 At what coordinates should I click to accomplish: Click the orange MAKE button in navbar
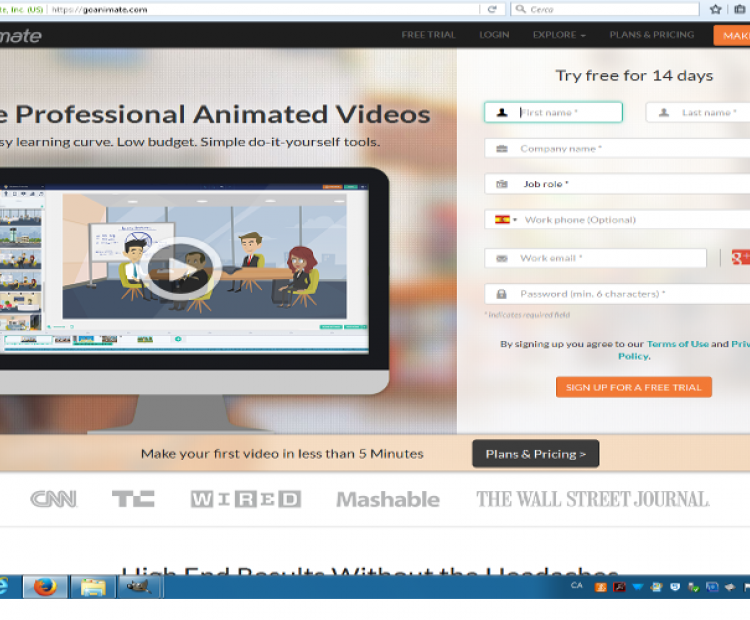(x=732, y=35)
